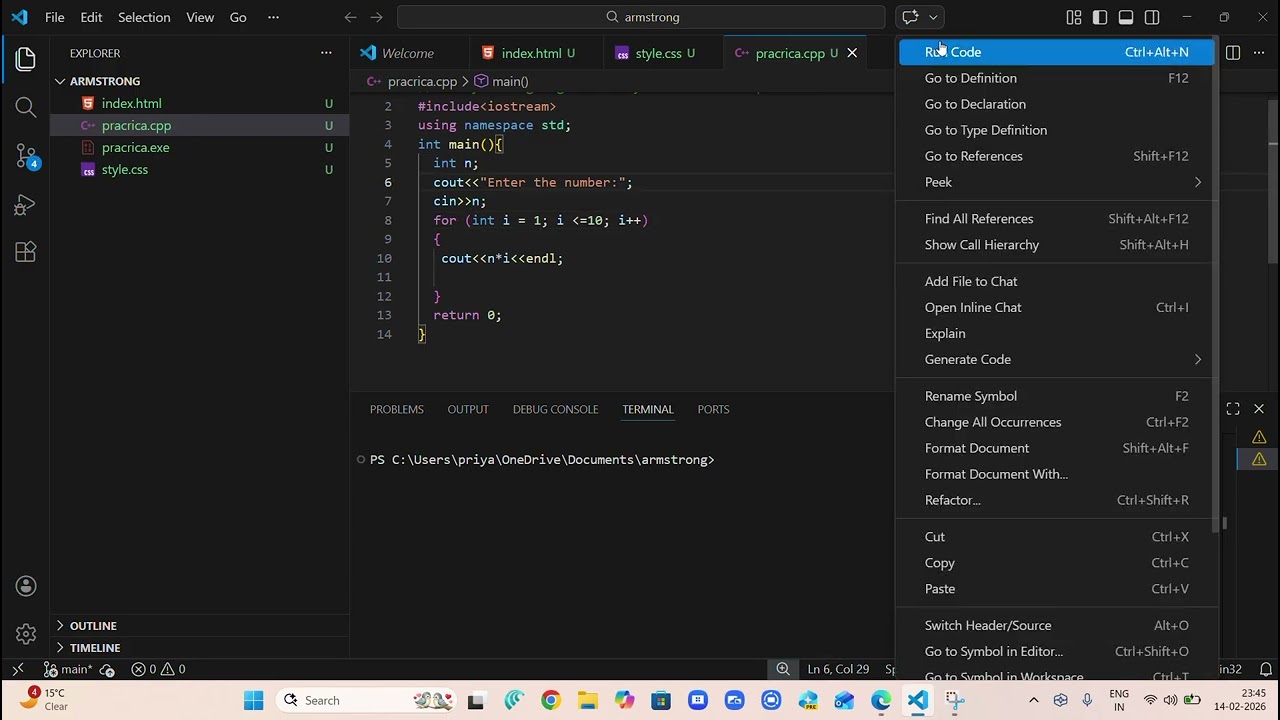Choose Run Code from context menu
The height and width of the screenshot is (720, 1280).
pos(1056,52)
